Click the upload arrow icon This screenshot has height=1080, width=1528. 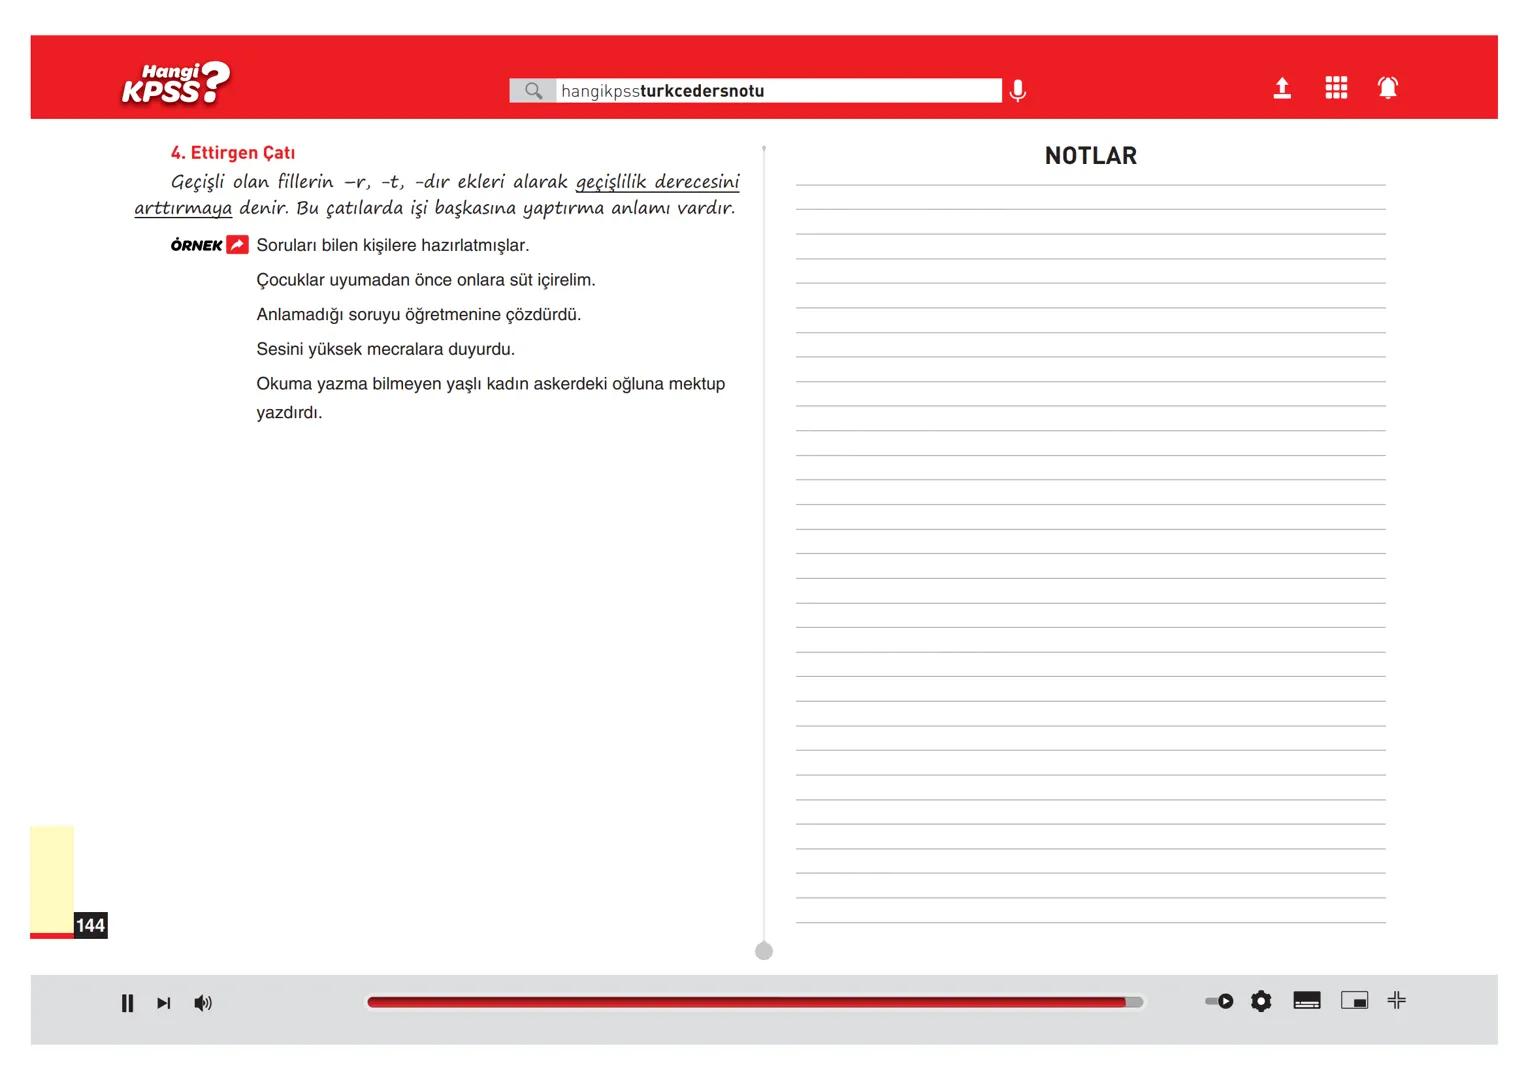[1281, 88]
